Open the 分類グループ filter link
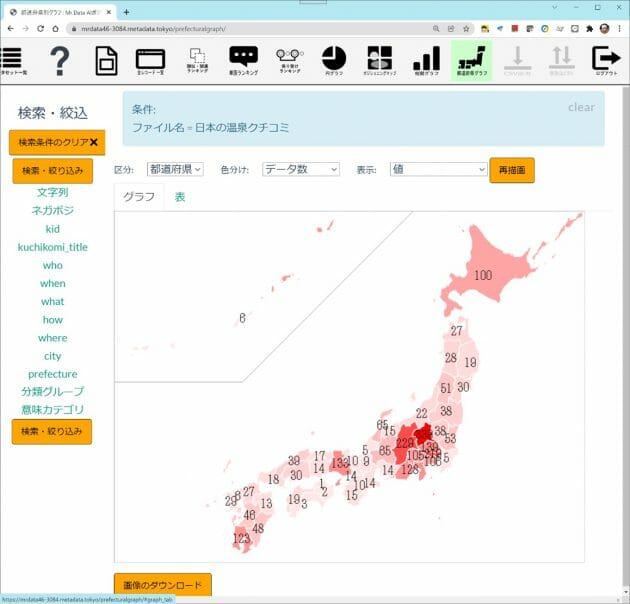 point(53,391)
